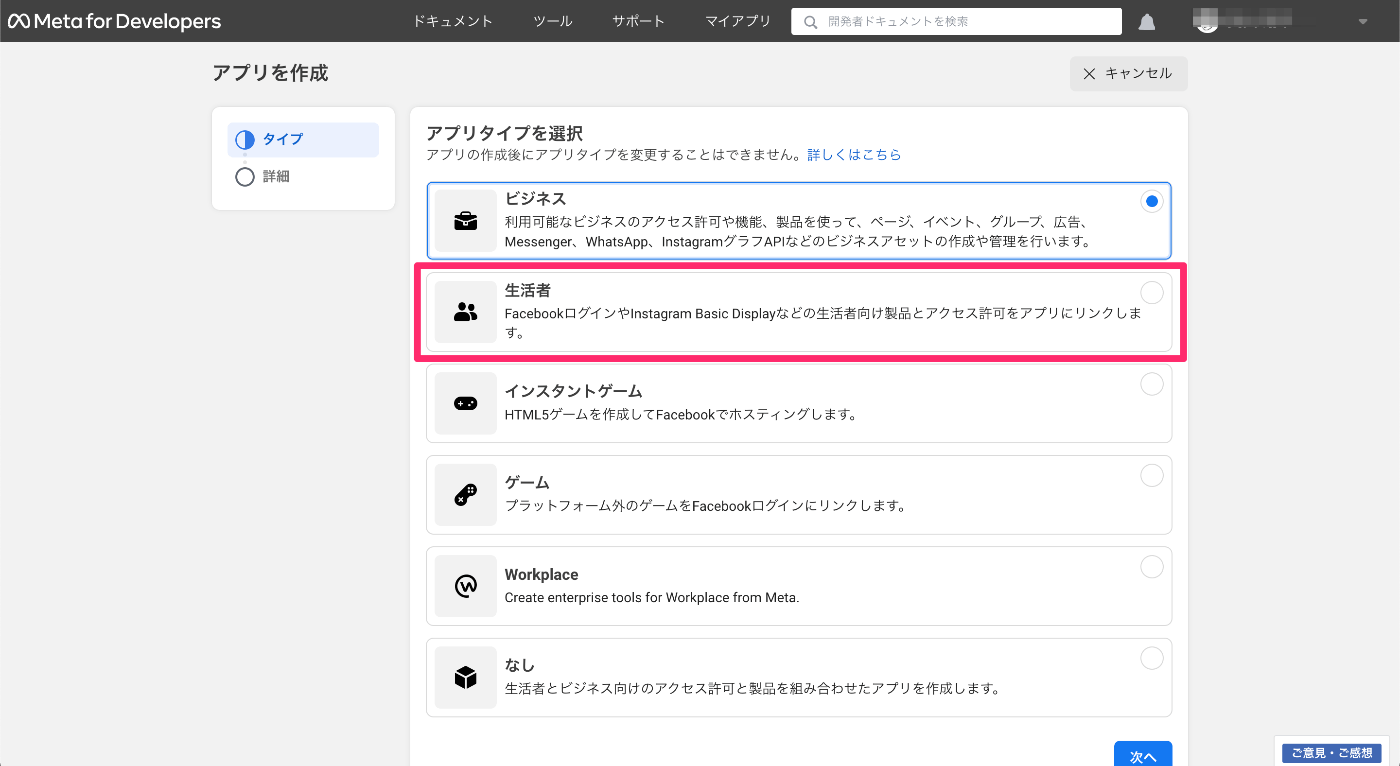The image size is (1400, 766).
Task: Select the Workplace radio button
Action: click(x=1152, y=567)
